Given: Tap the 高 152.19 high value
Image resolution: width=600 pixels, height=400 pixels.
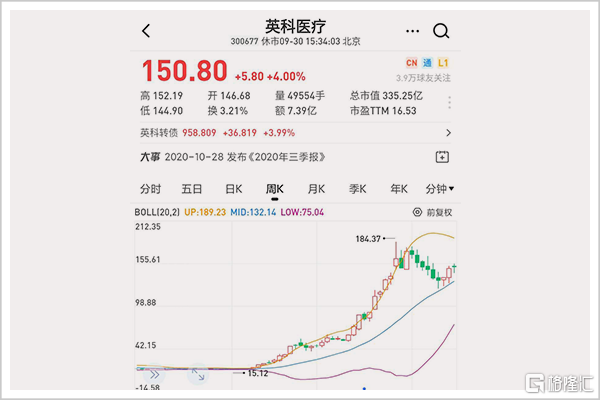Looking at the screenshot, I should 161,96.
